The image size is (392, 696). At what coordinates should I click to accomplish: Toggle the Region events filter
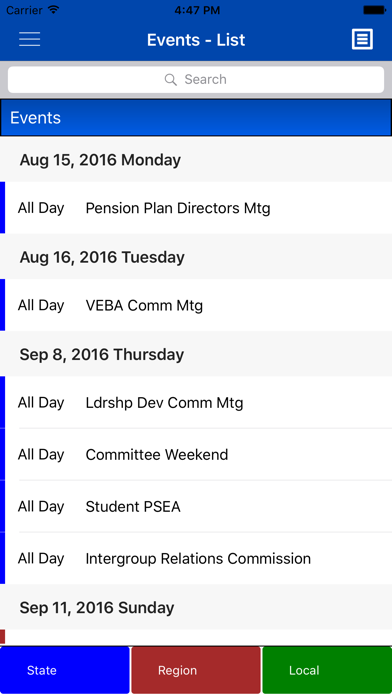click(196, 670)
